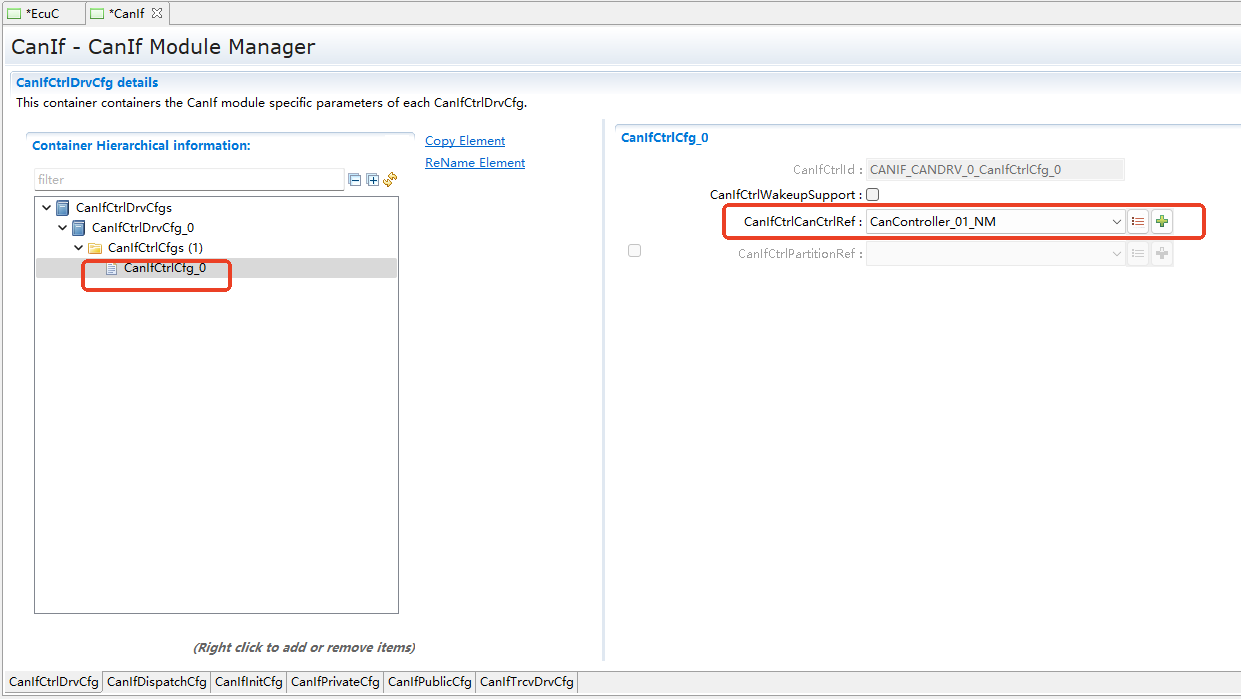Open reference list for CanIfCtrlCanCtrlRef
1241x699 pixels.
tap(1138, 222)
